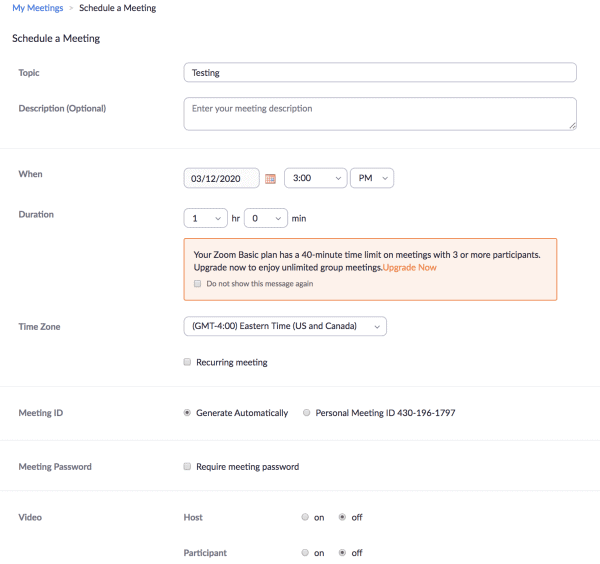Open the 3:00 start time dropdown

coord(316,178)
